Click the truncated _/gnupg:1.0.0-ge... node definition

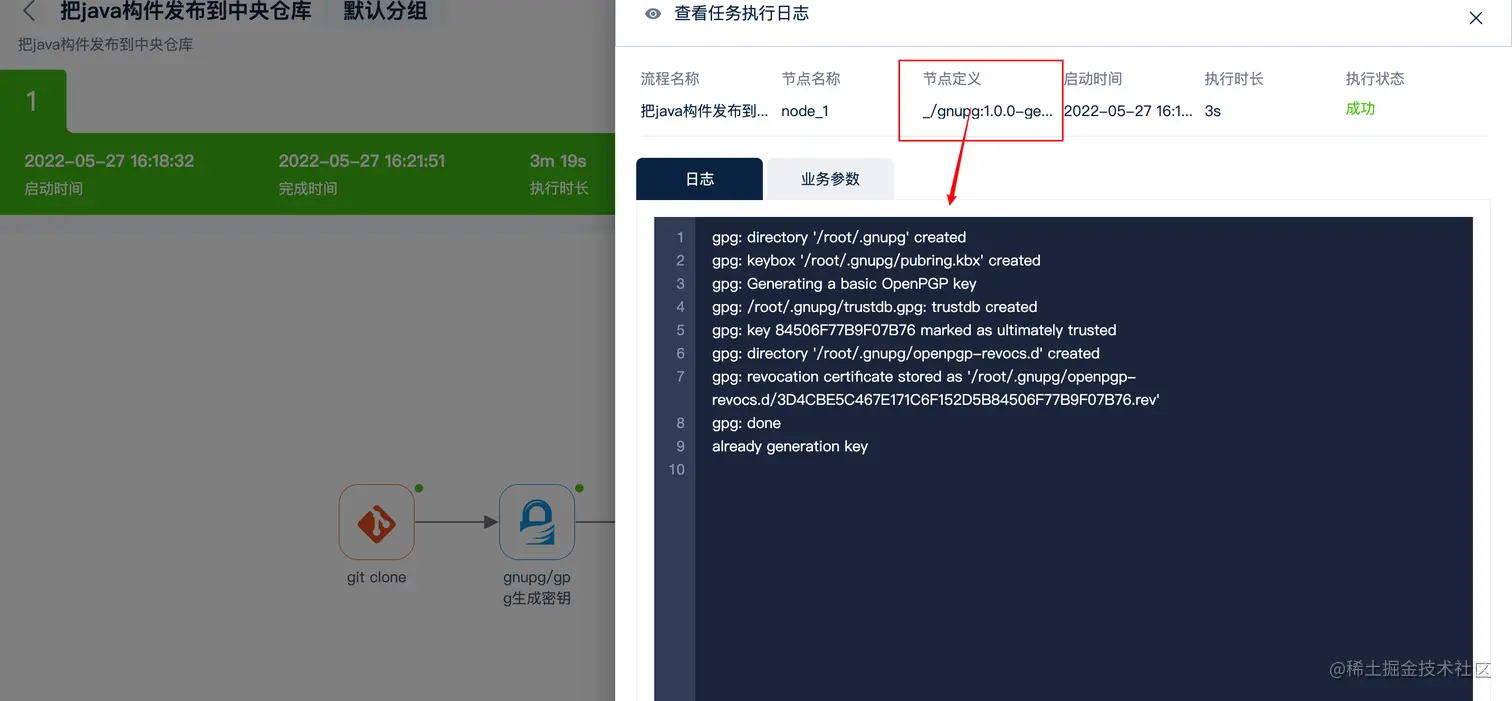click(988, 111)
